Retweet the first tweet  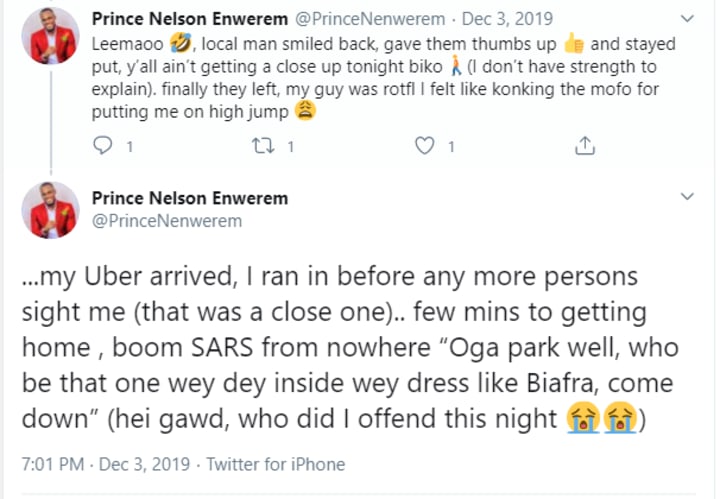(264, 147)
